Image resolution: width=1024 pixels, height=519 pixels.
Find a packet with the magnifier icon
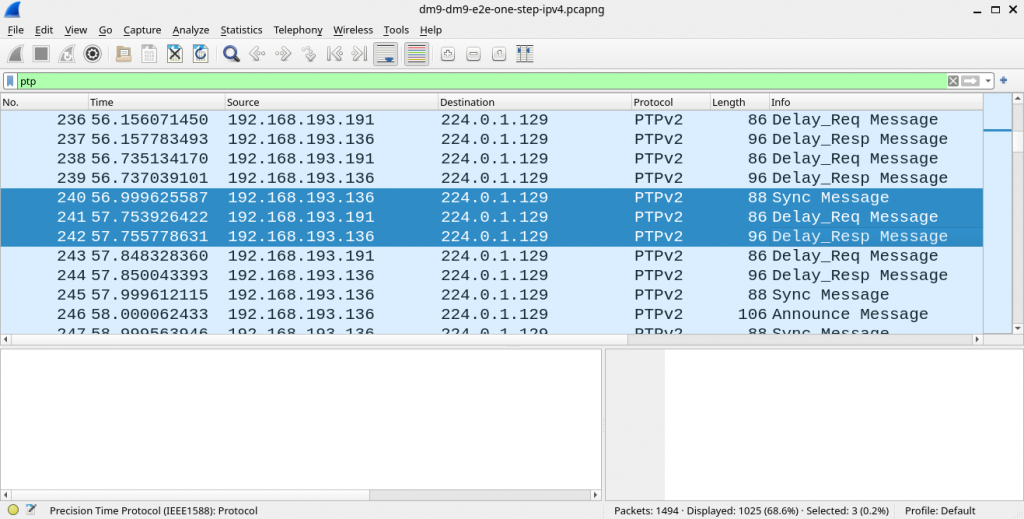click(231, 54)
